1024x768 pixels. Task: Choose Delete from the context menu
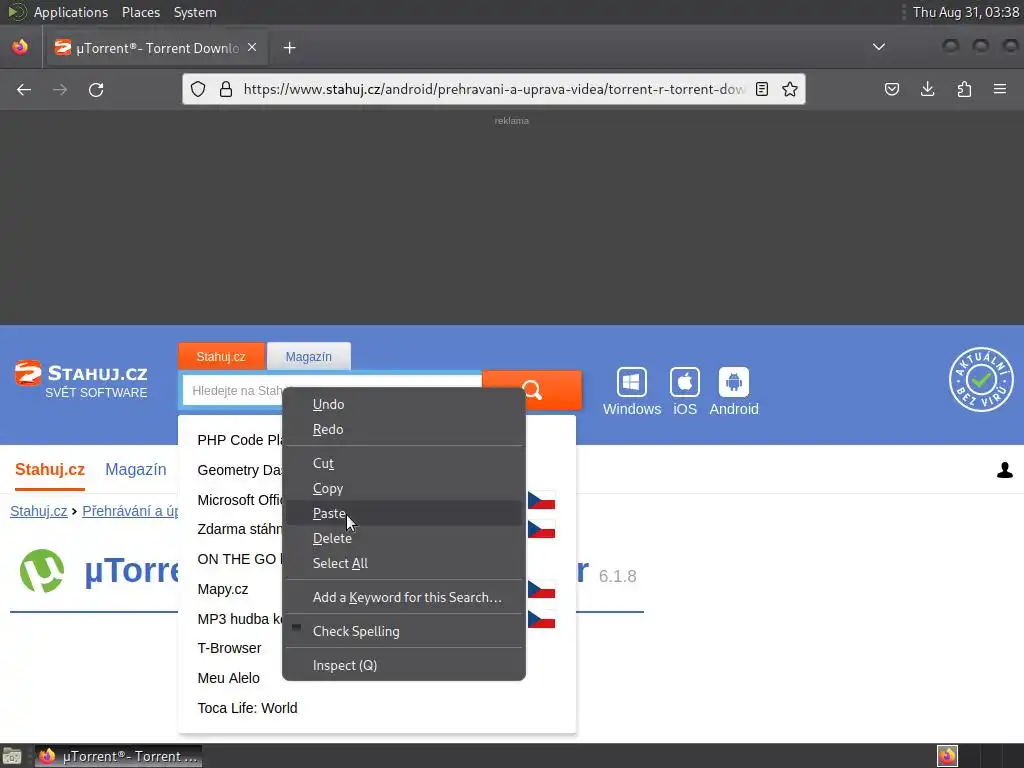404,538
